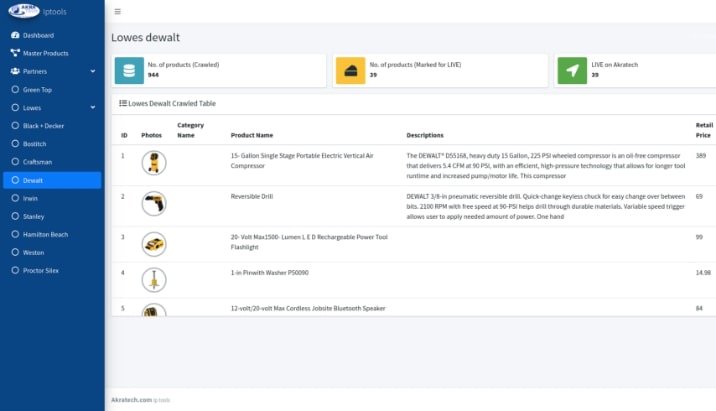716x411 pixels.
Task: Select Green Top partner
Action: tap(37, 90)
